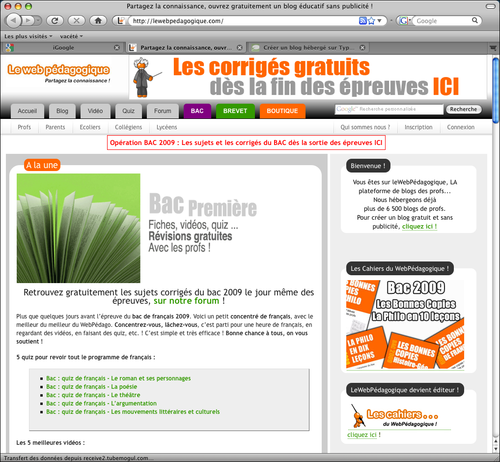The width and height of the screenshot is (500, 462).
Task: Go to the home page icon
Action: [x=98, y=21]
